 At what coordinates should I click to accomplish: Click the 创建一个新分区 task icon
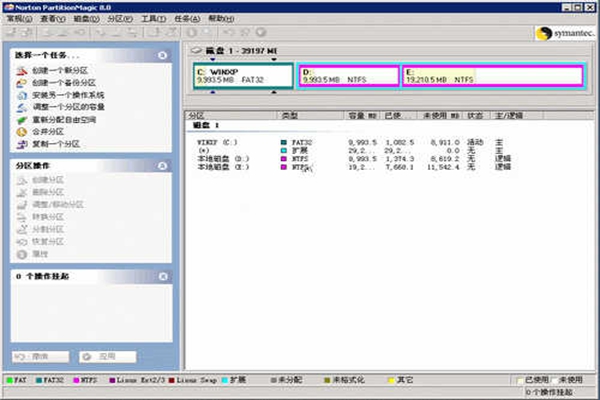point(21,72)
